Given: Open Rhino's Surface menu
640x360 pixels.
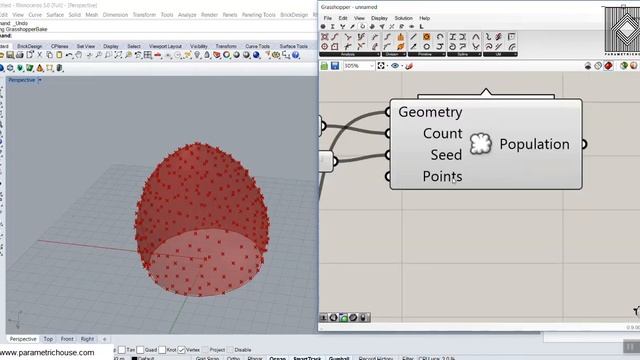Looking at the screenshot, I should click(55, 15).
